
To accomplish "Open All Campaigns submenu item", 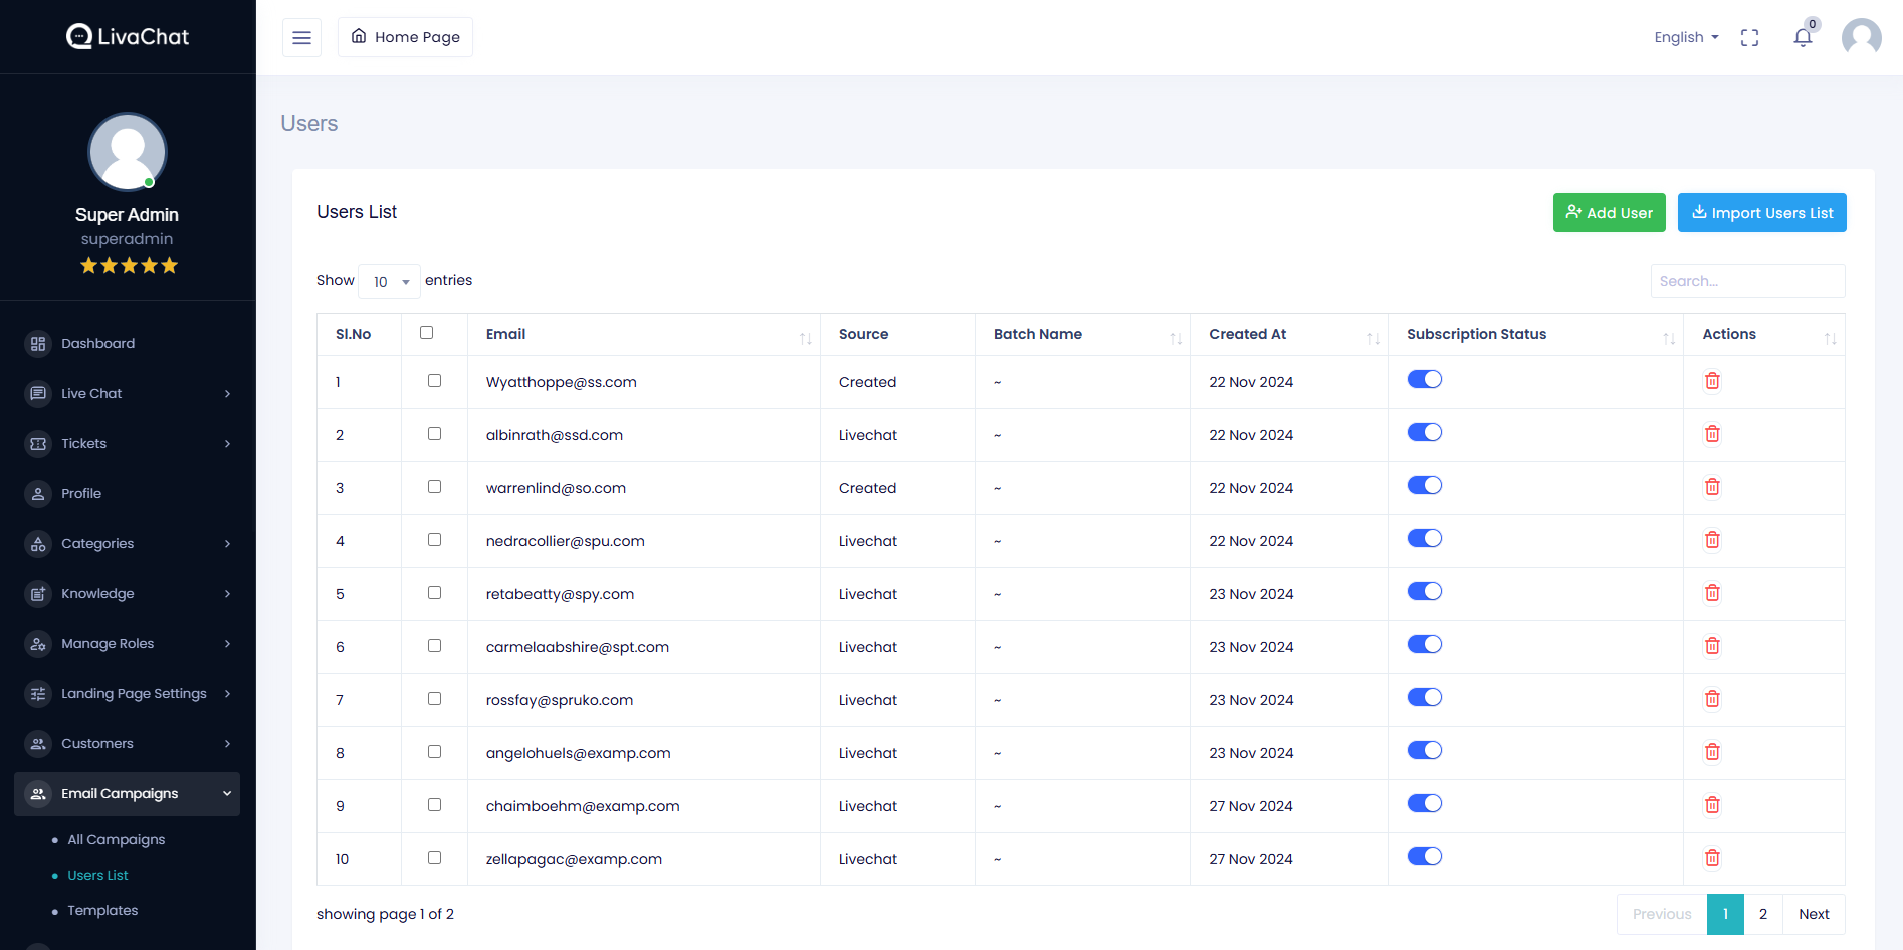I will (x=116, y=840).
